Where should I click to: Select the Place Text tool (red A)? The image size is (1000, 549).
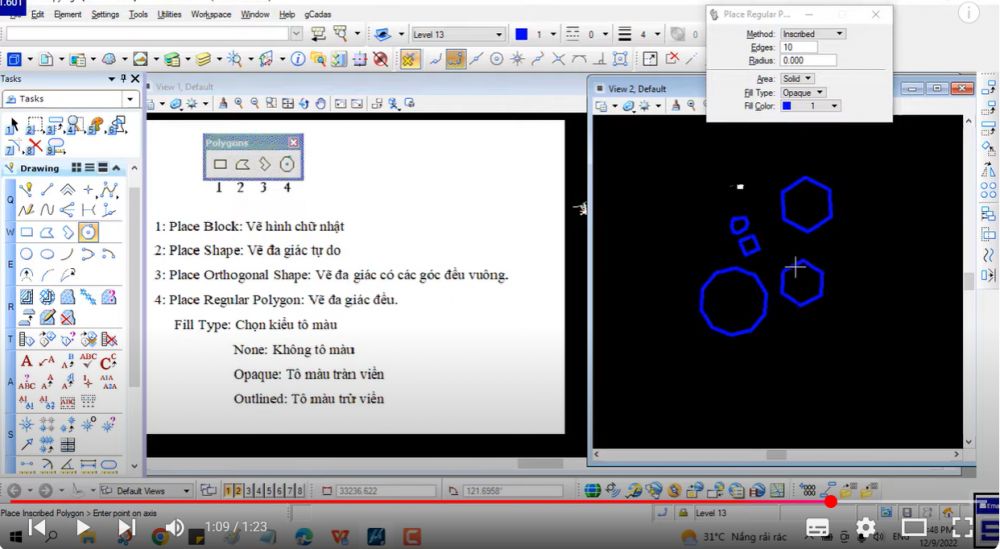26,361
